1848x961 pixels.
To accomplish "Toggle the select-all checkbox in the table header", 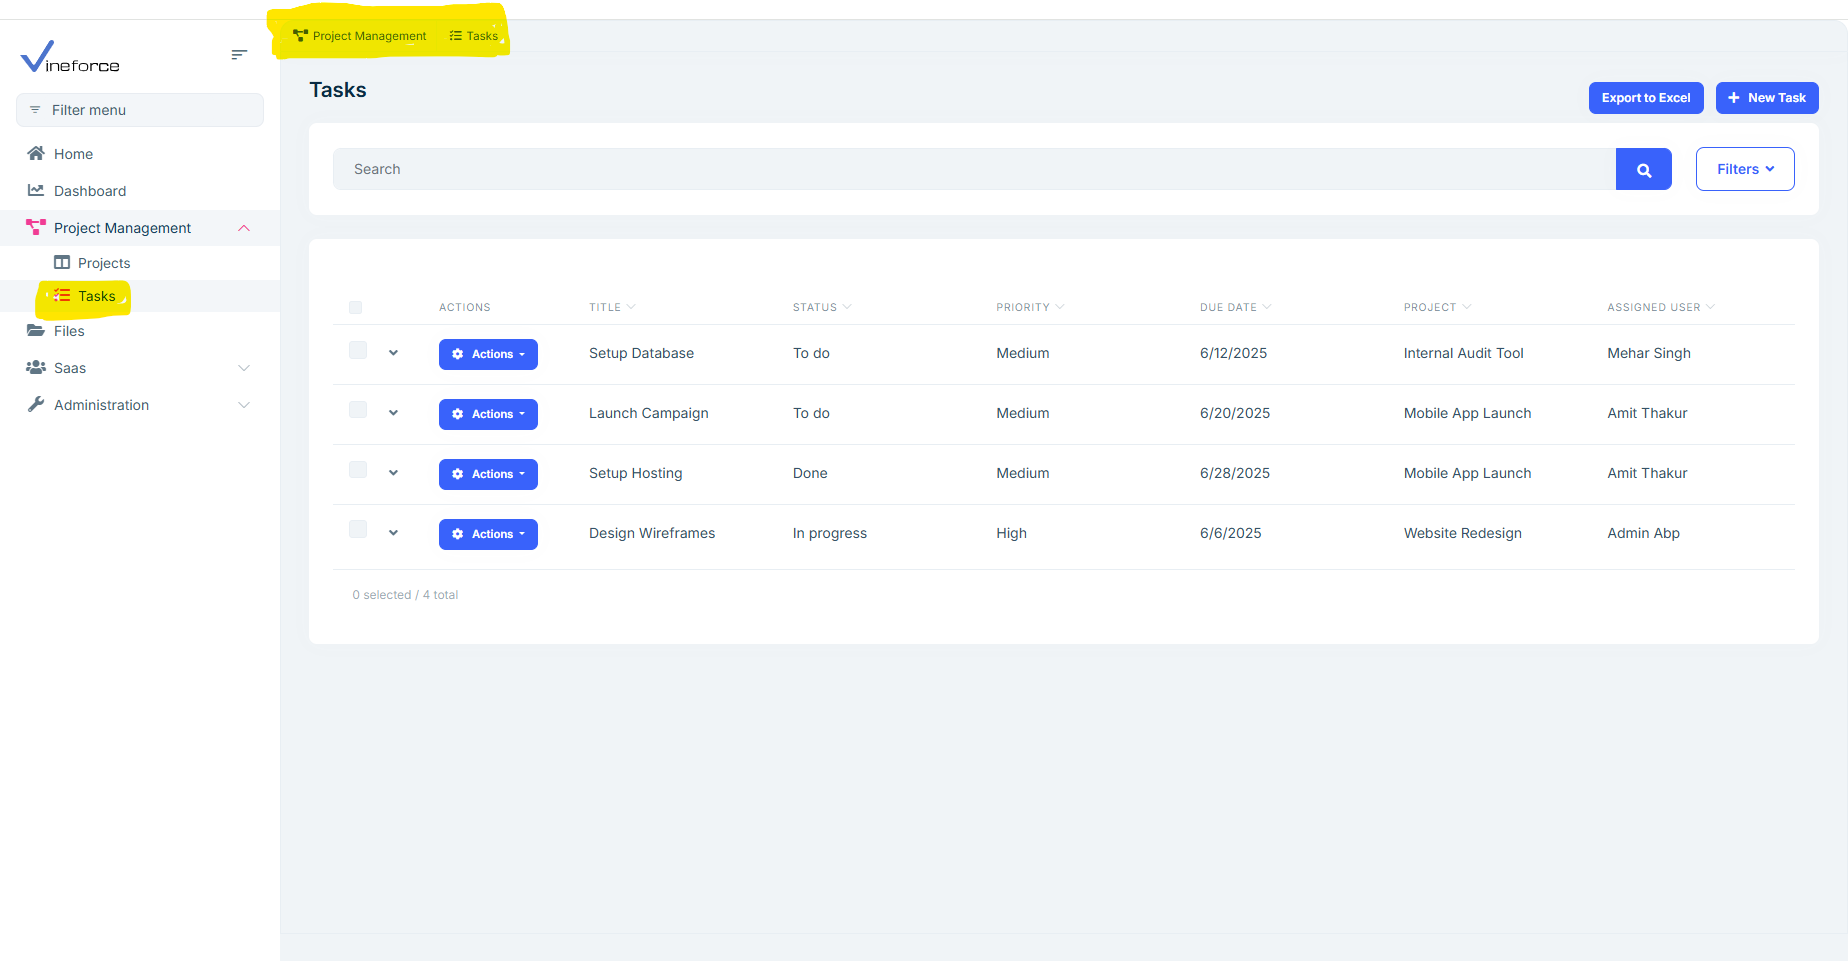I will (x=356, y=308).
